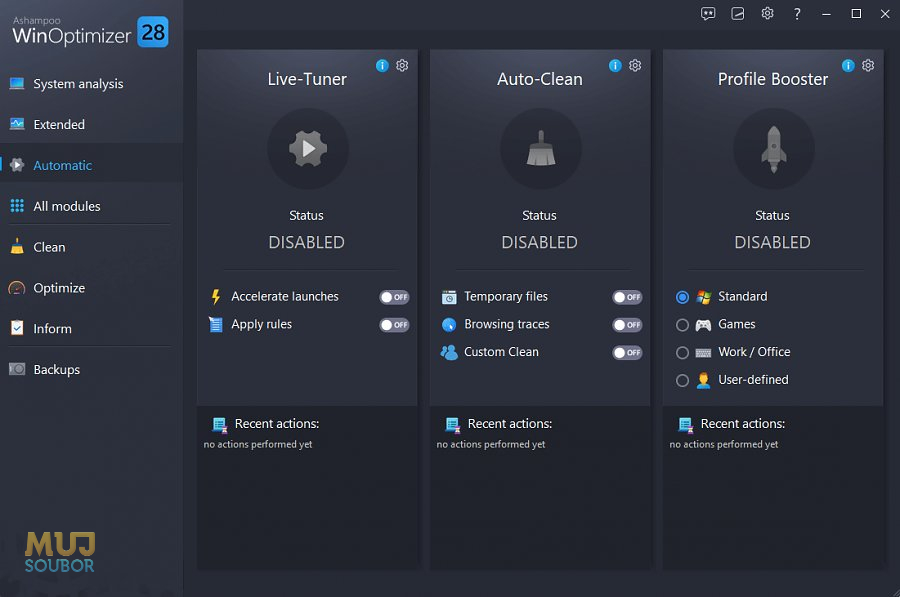900x597 pixels.
Task: Toggle the Browsing traces switch
Action: 627,324
